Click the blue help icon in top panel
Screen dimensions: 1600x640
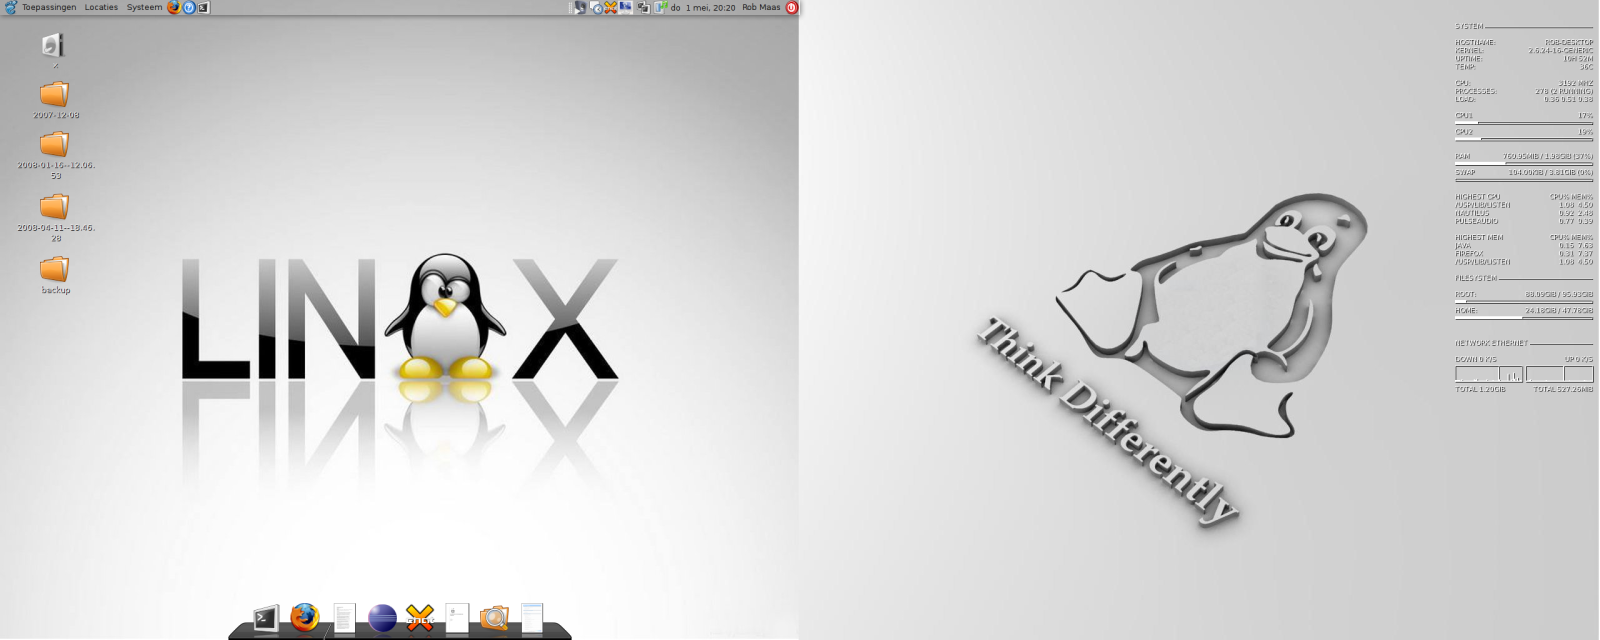click(x=189, y=7)
